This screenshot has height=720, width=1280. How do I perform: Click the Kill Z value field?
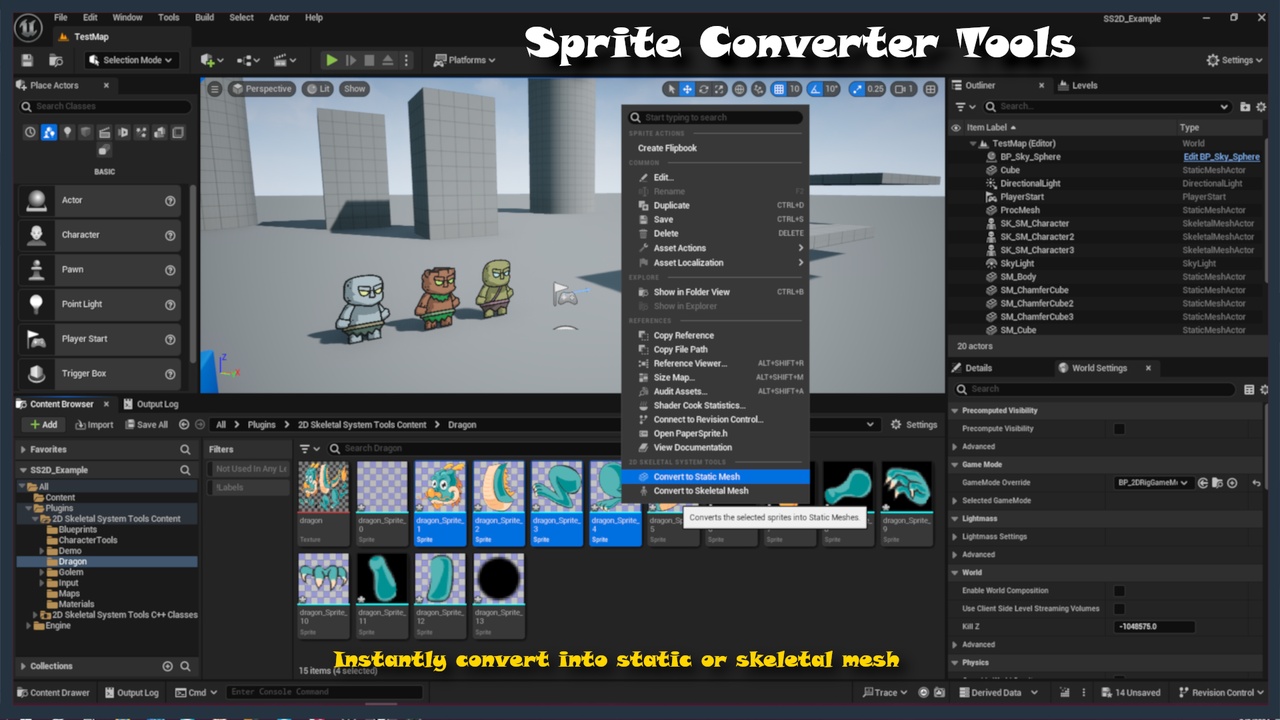pyautogui.click(x=1154, y=627)
